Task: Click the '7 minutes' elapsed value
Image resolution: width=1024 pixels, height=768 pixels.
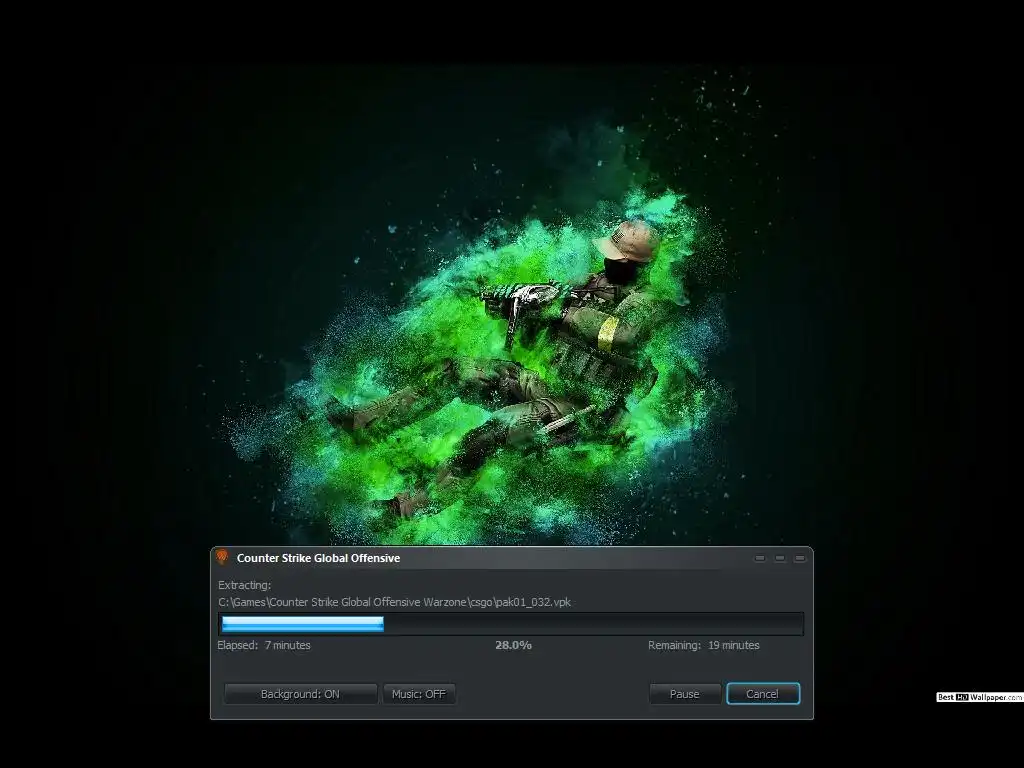Action: pos(288,645)
